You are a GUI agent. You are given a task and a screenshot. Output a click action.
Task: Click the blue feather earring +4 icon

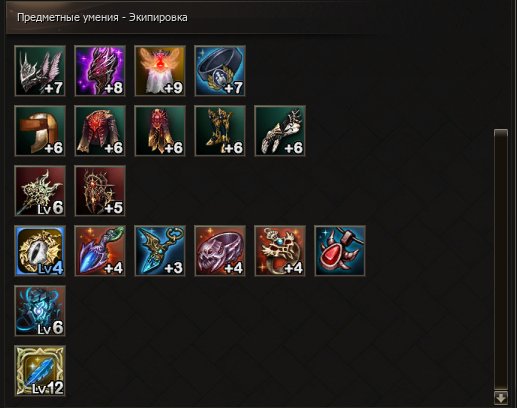pyautogui.click(x=100, y=251)
